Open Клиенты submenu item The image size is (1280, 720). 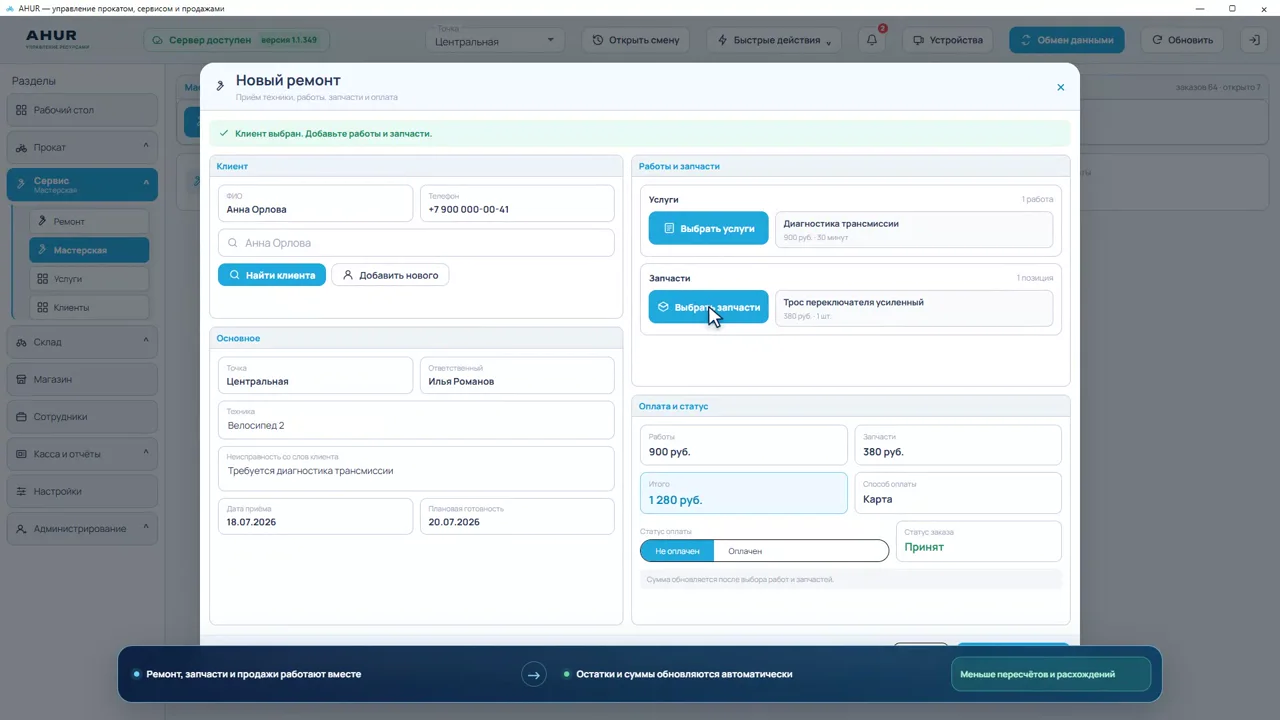tap(89, 307)
